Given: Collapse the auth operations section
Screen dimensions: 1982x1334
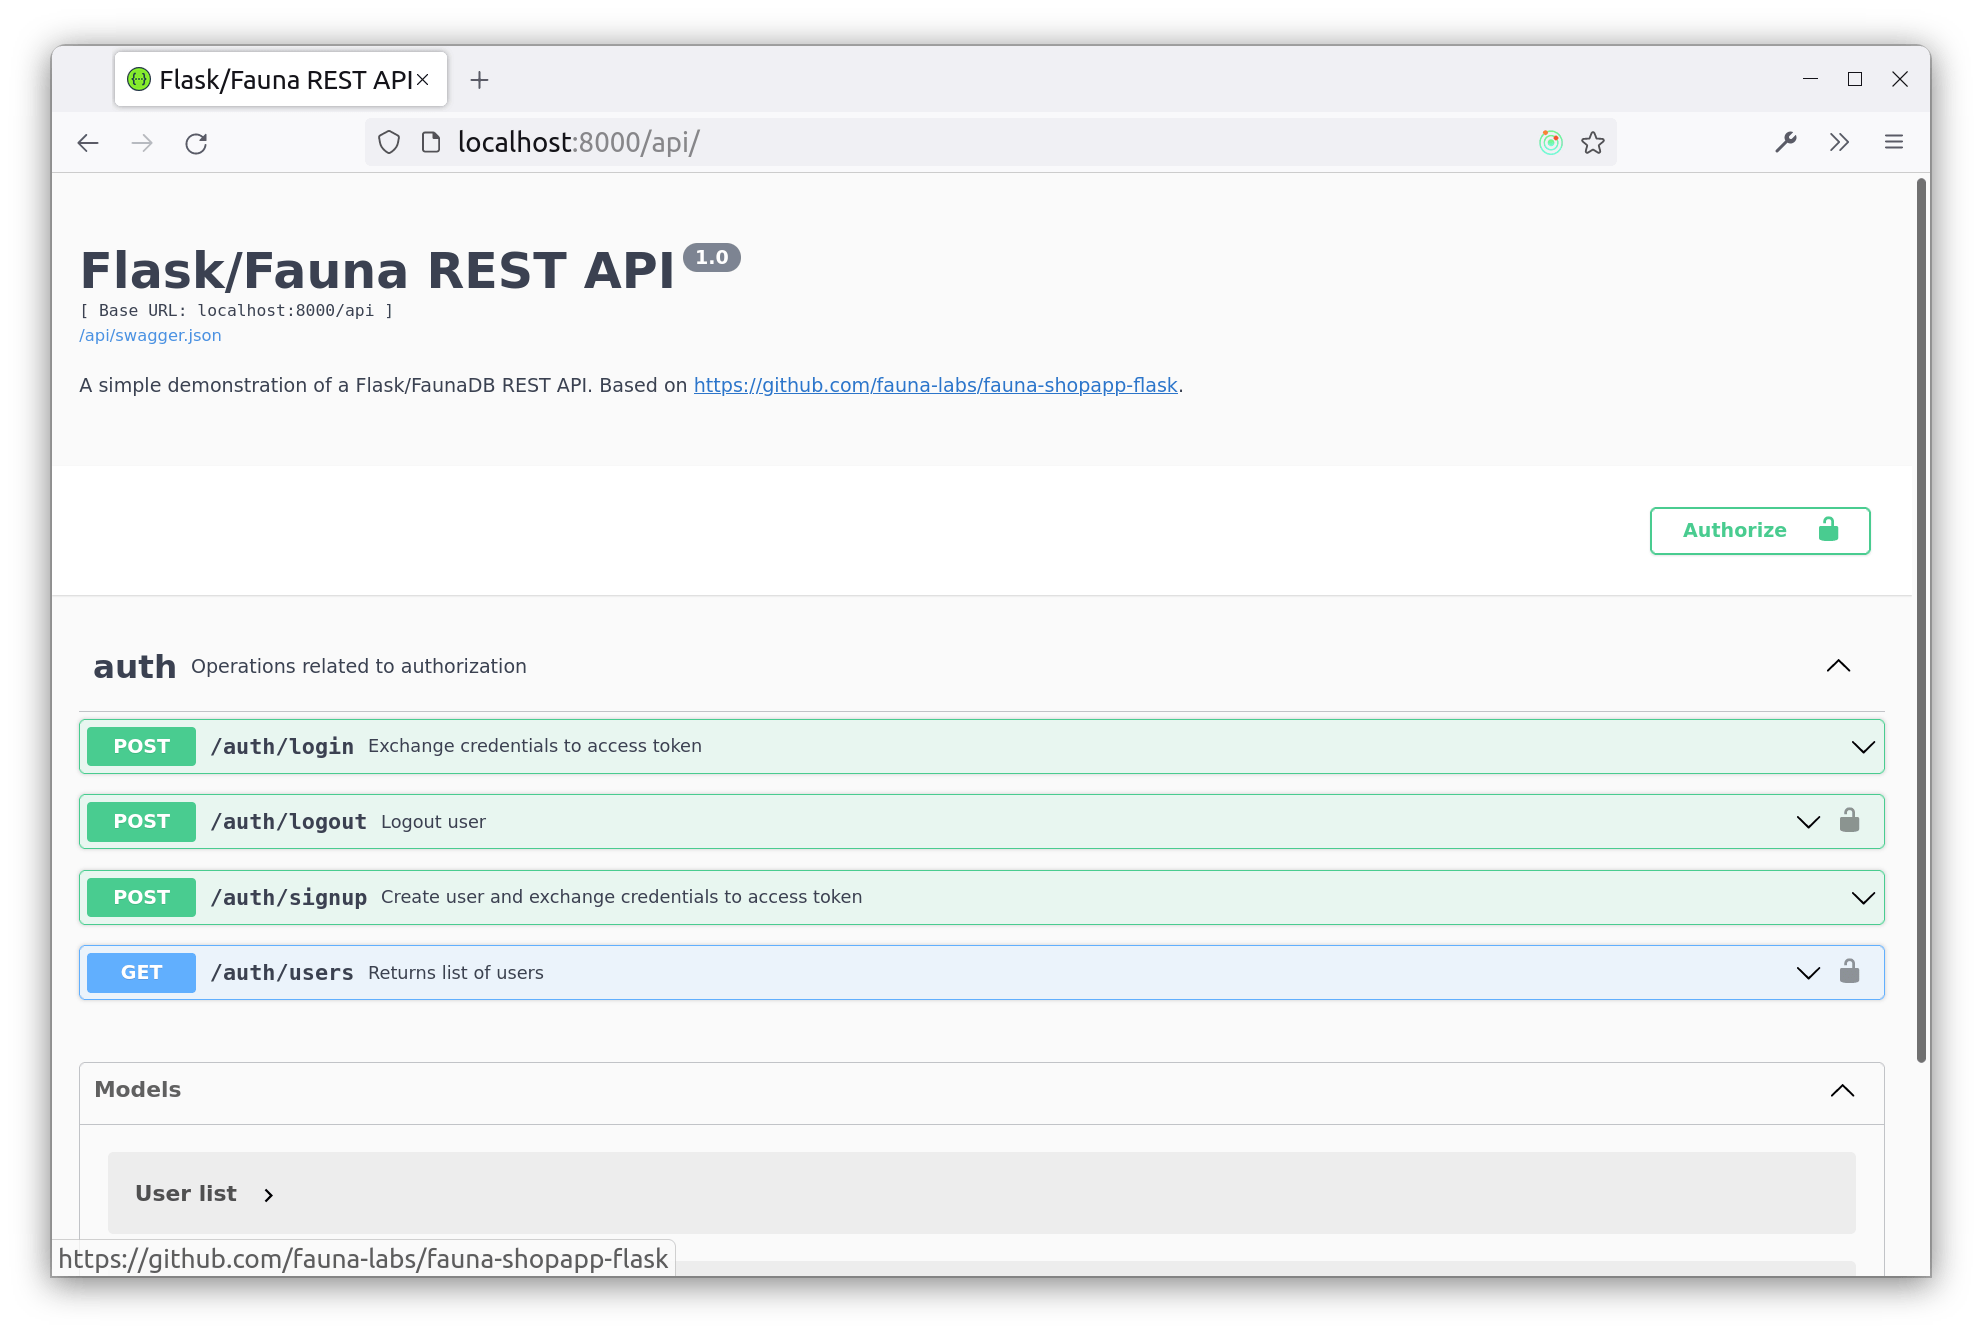Looking at the screenshot, I should click(x=1838, y=665).
